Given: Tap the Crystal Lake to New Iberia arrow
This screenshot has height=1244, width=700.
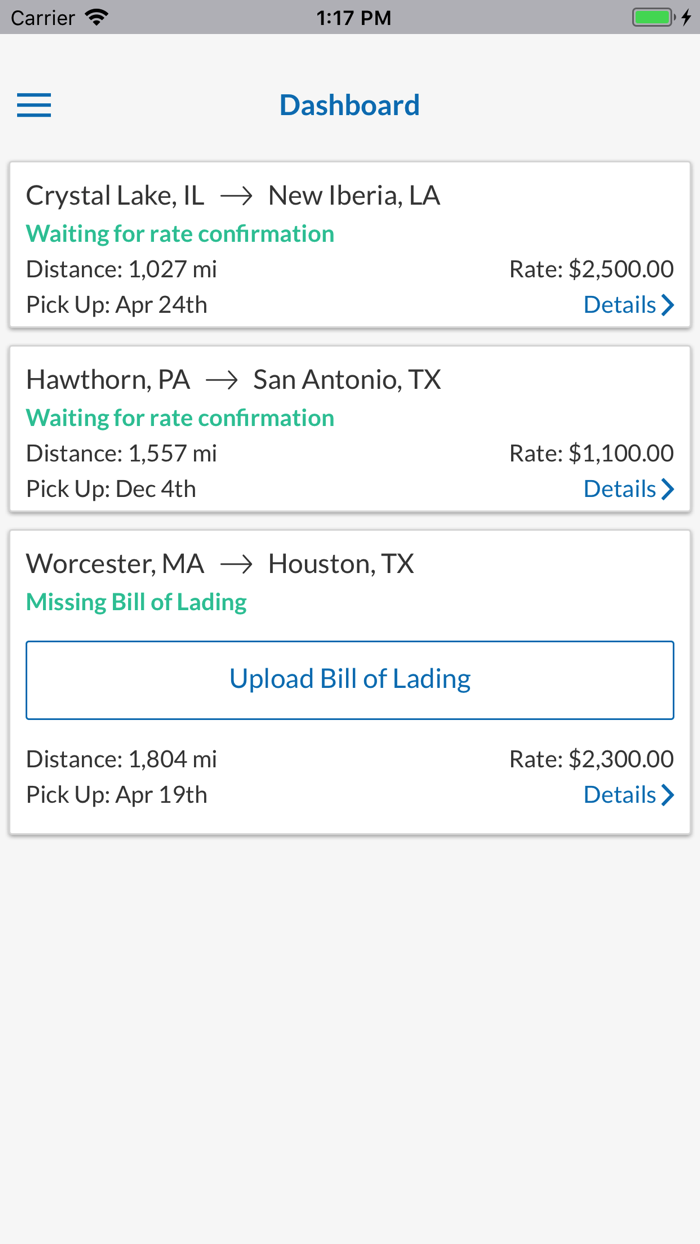Looking at the screenshot, I should [x=236, y=196].
